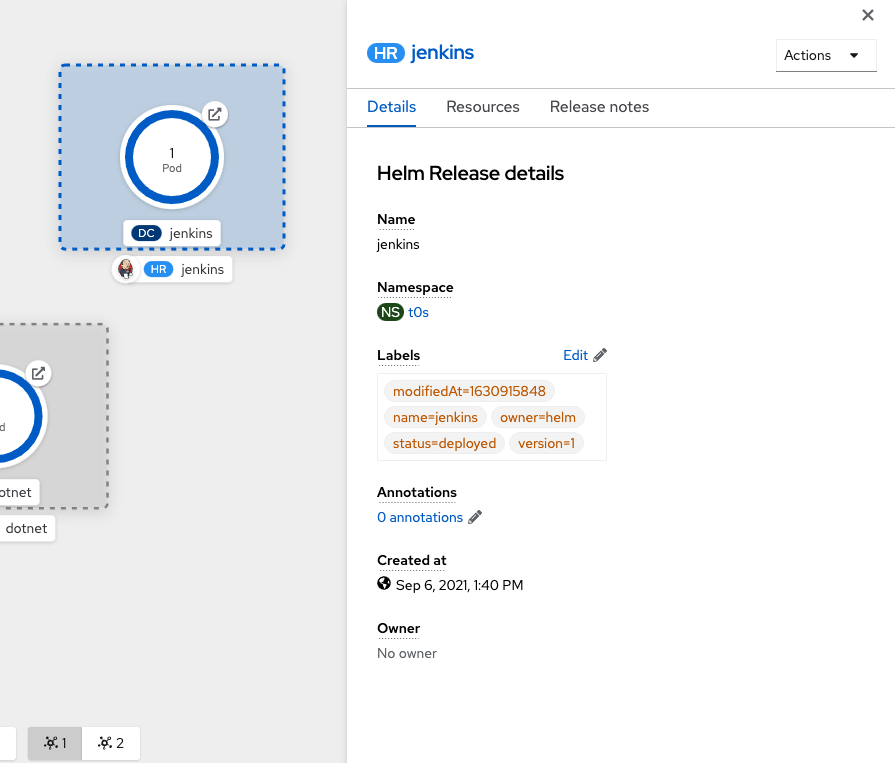The width and height of the screenshot is (895, 763).
Task: Click the pencil icon beside 0 annotations
Action: click(475, 517)
